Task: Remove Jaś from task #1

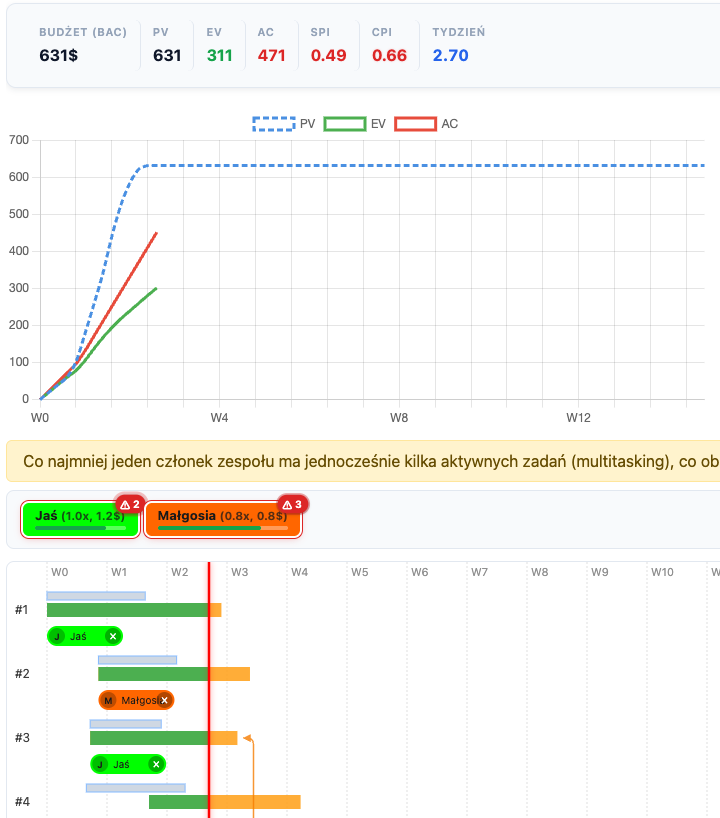Action: [x=113, y=636]
